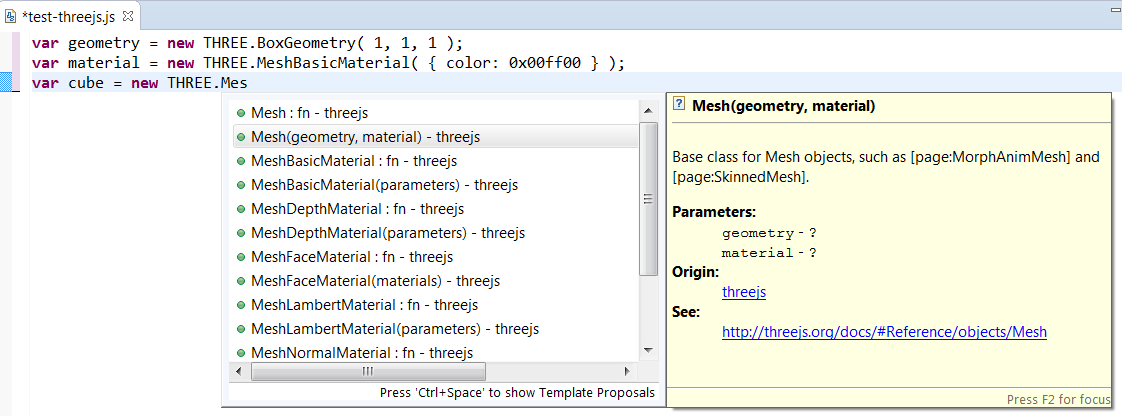The width and height of the screenshot is (1122, 416).
Task: Click the 'material - ?' parameter entry
Action: click(x=769, y=253)
